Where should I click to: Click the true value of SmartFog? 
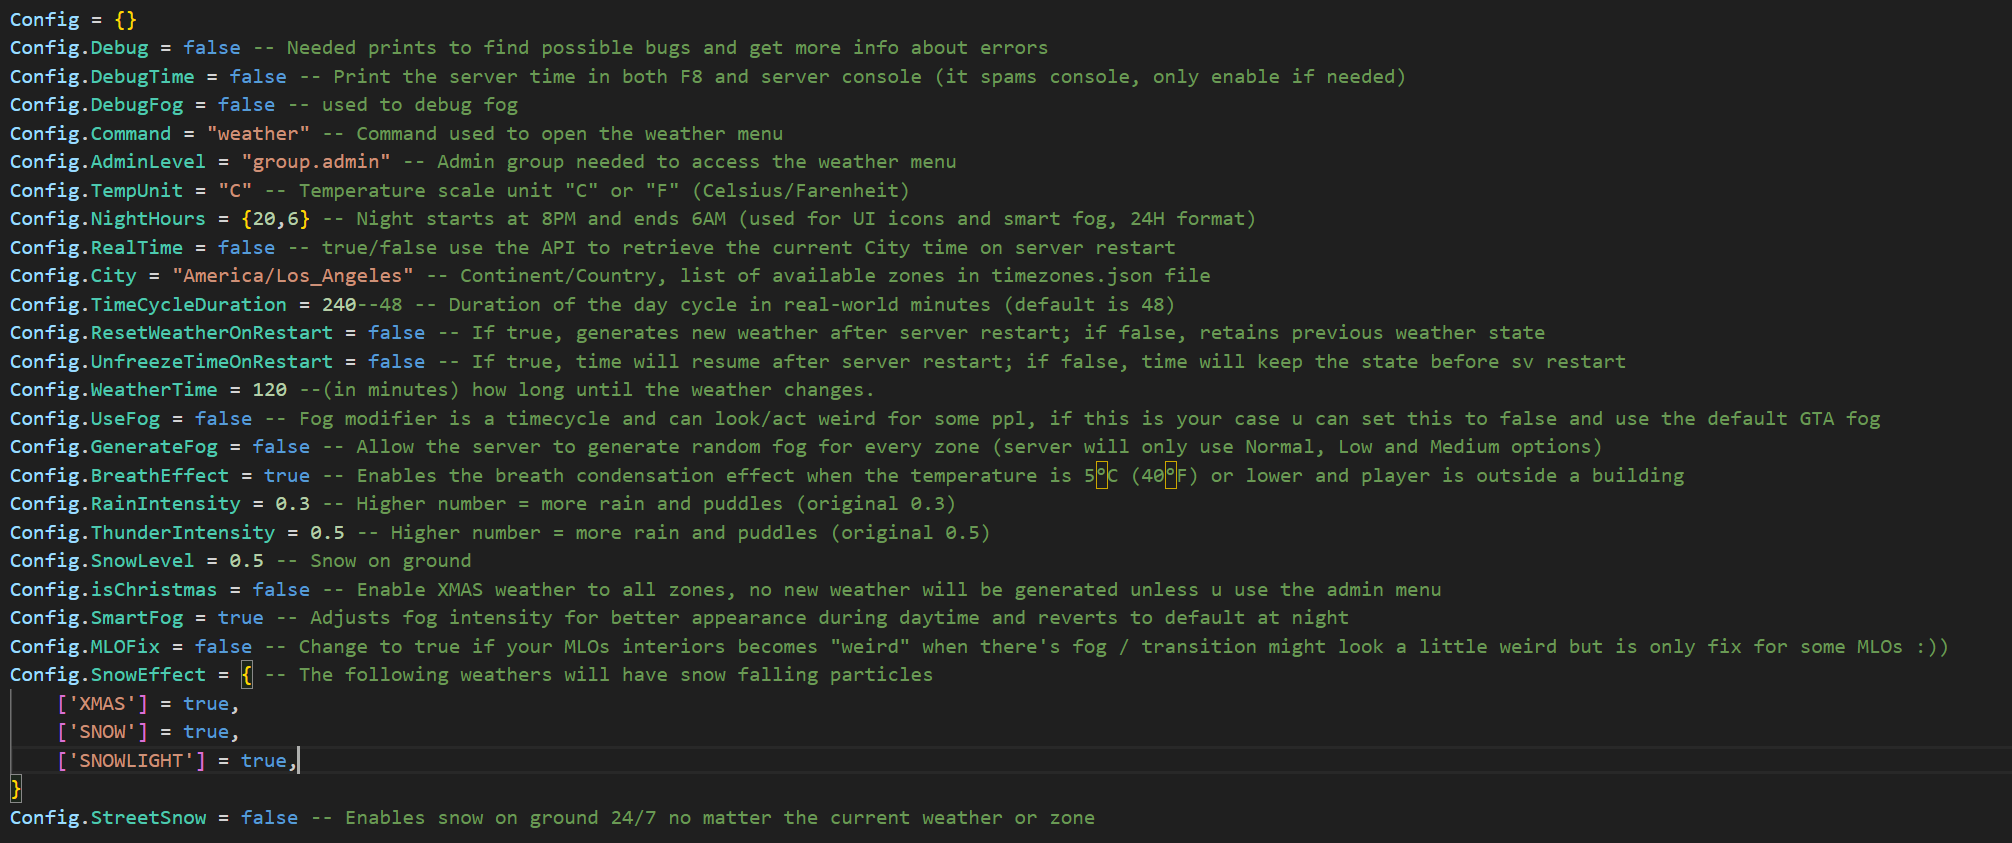coord(241,618)
